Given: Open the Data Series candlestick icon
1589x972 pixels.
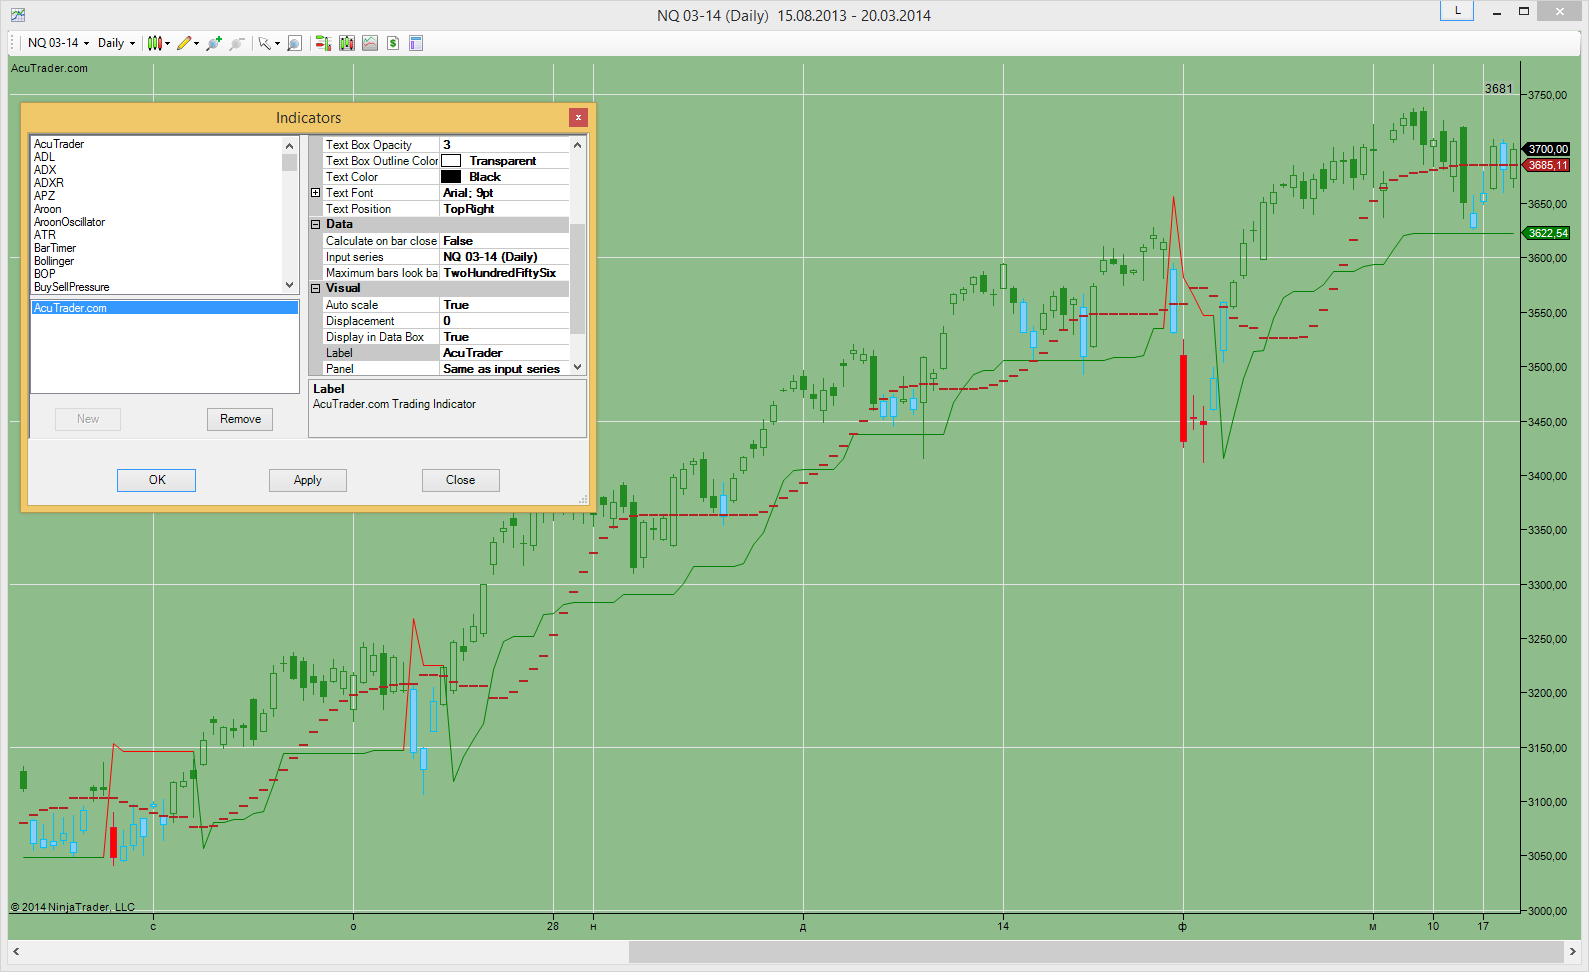Looking at the screenshot, I should (347, 43).
